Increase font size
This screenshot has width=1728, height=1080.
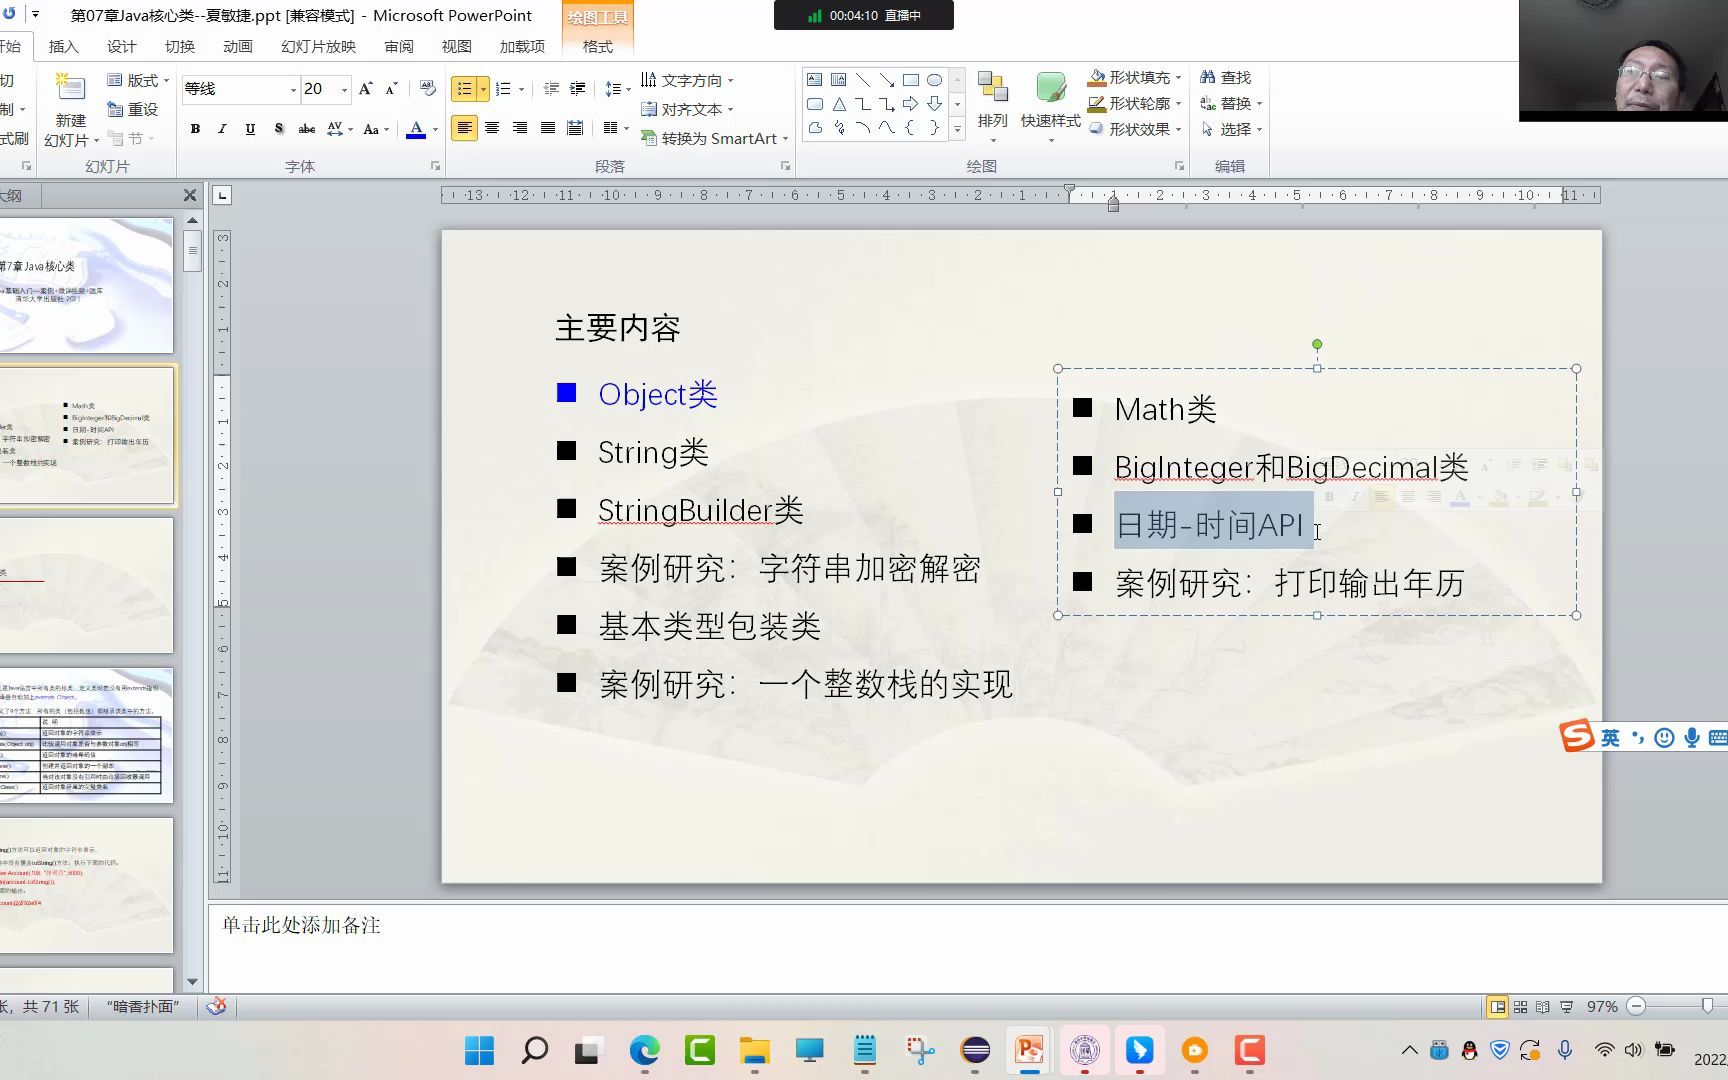(365, 89)
